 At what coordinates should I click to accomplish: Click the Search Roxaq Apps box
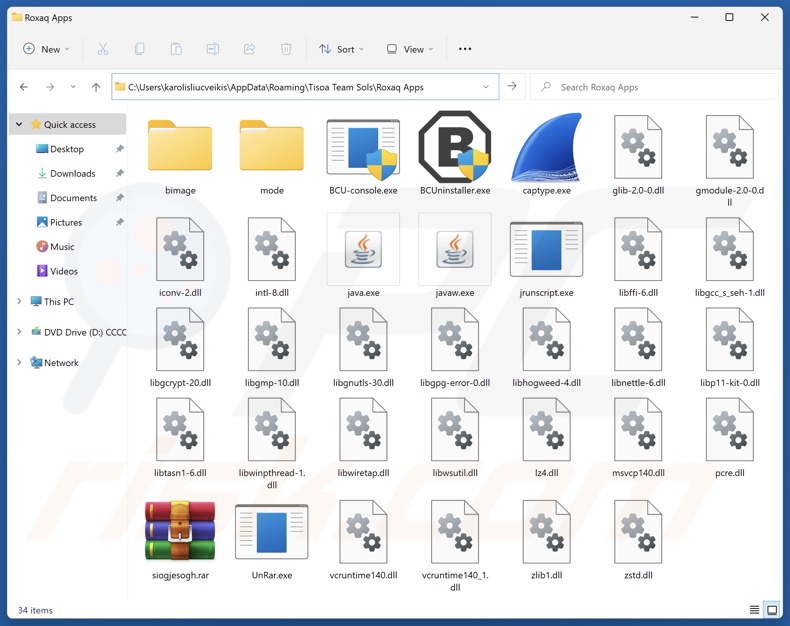[x=654, y=87]
